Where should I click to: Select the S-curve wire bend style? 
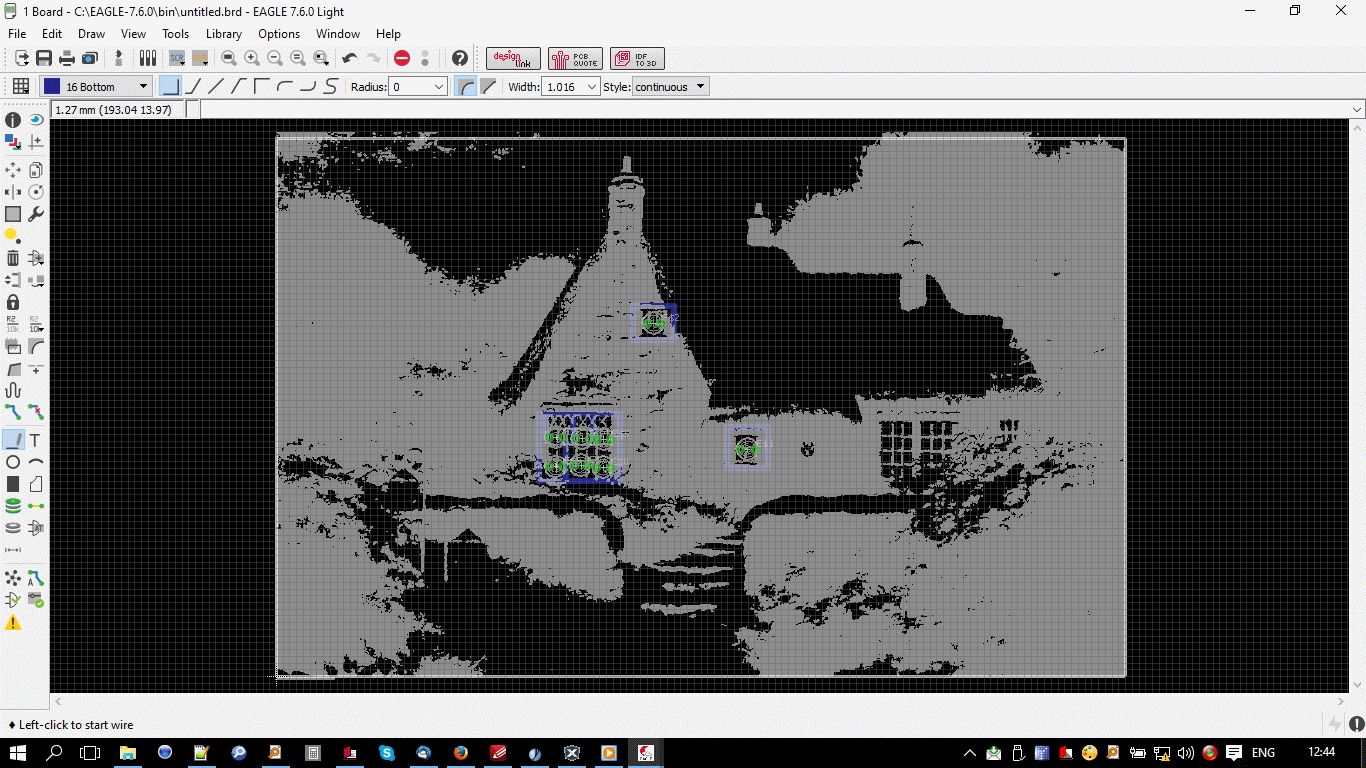click(331, 87)
